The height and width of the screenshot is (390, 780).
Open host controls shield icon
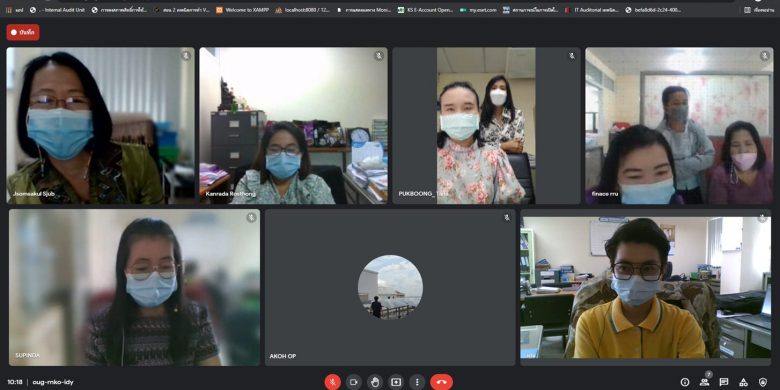point(763,382)
